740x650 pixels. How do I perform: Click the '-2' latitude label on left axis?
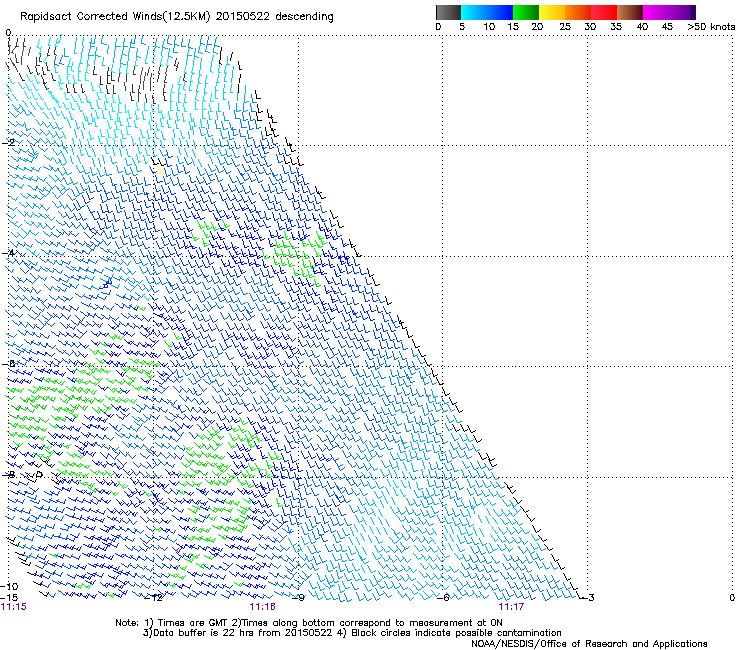(x=9, y=143)
